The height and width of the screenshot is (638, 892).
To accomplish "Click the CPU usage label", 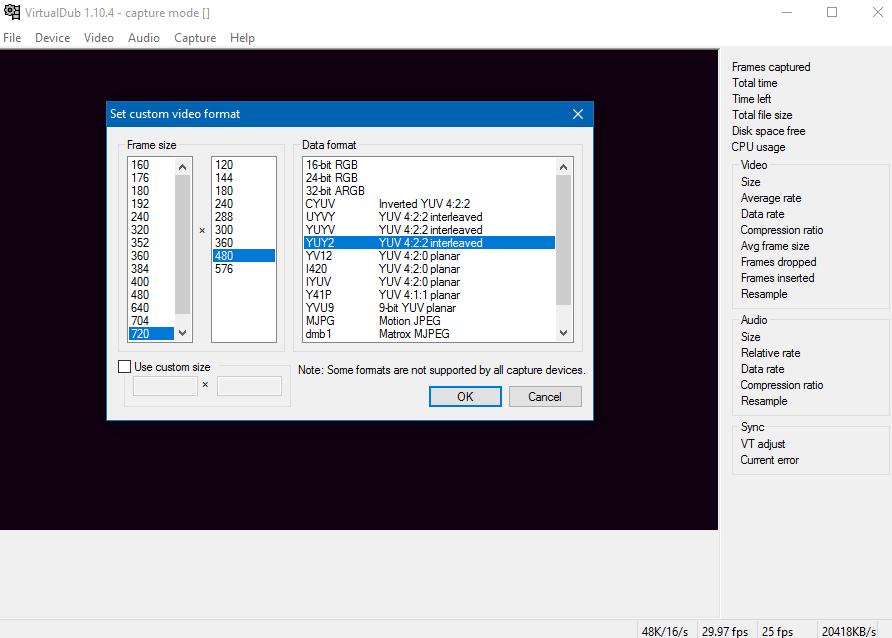I will tap(758, 147).
